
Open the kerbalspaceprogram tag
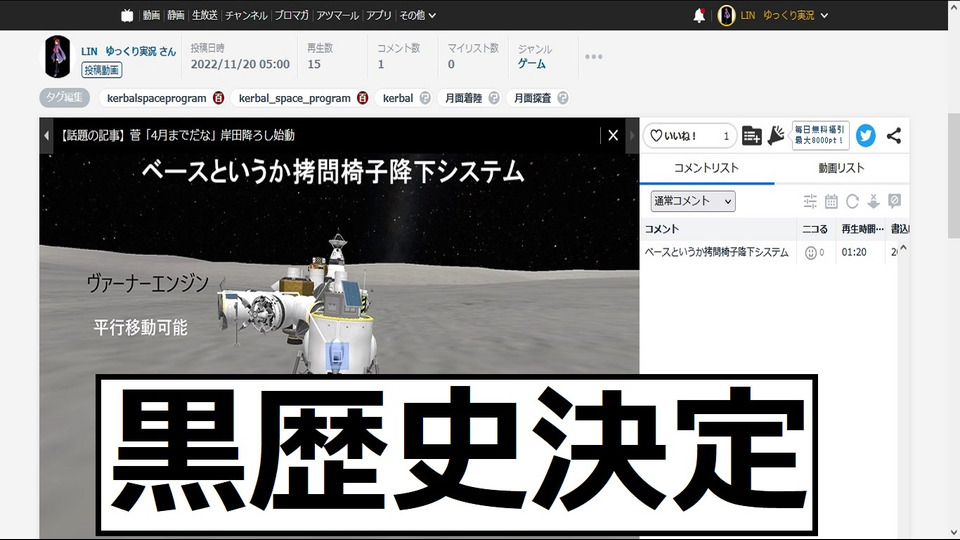[x=156, y=98]
